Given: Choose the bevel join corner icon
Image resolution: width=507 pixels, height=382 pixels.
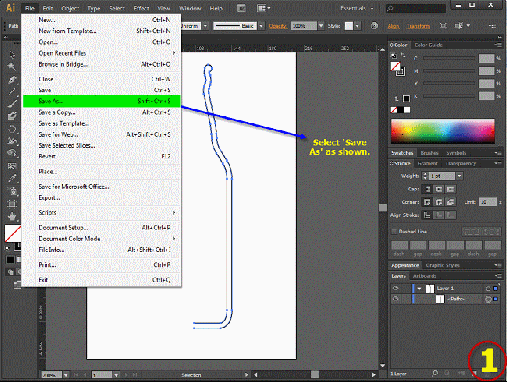Looking at the screenshot, I should click(x=450, y=202).
